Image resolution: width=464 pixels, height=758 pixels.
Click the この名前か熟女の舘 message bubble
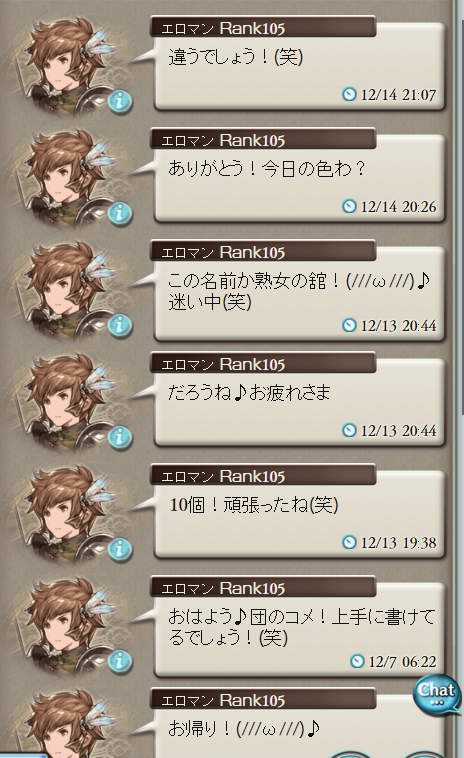click(299, 297)
